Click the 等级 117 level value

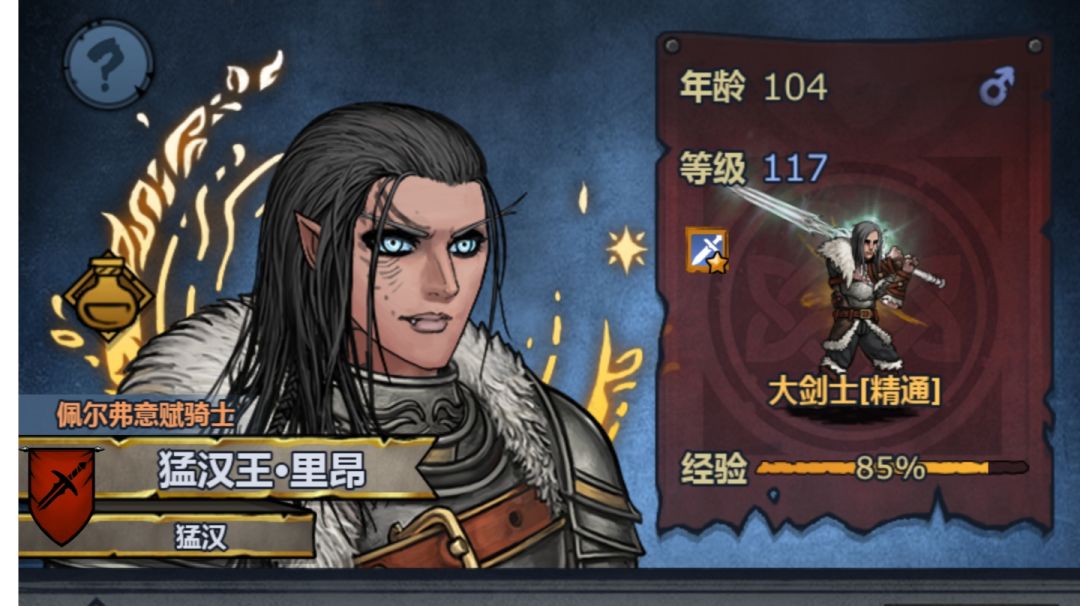(x=796, y=168)
